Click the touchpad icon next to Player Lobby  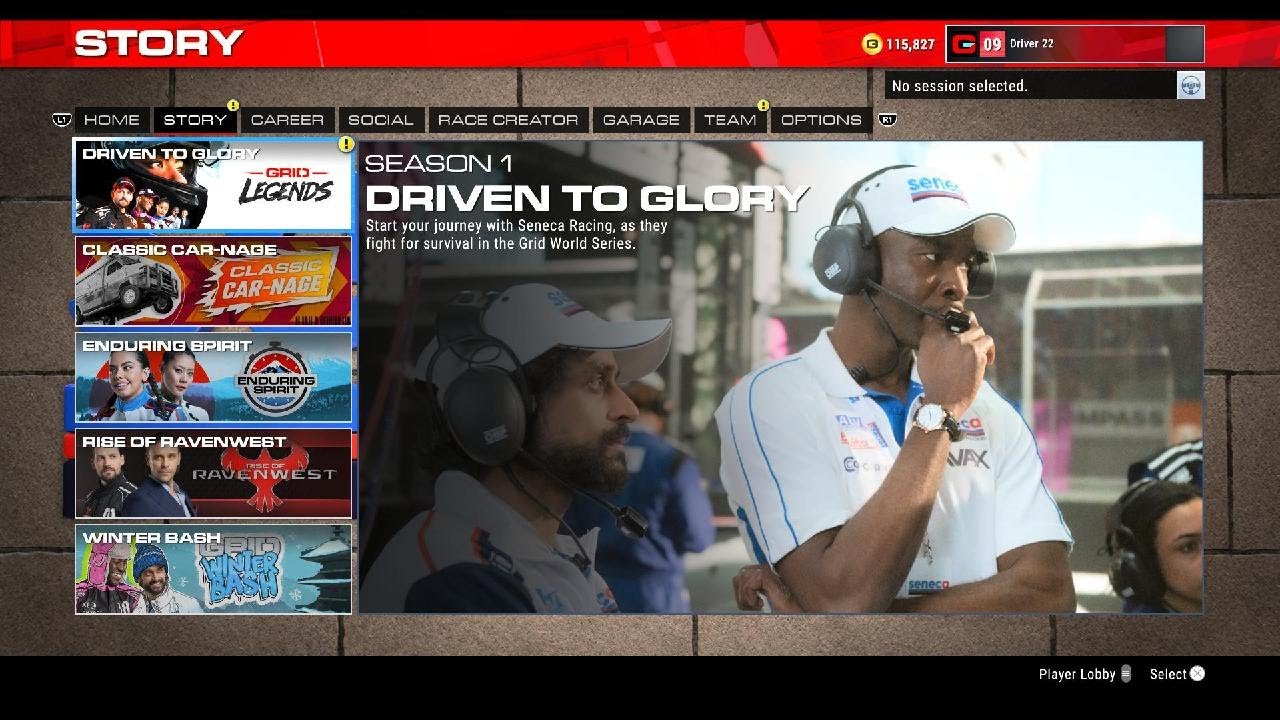pyautogui.click(x=1125, y=674)
